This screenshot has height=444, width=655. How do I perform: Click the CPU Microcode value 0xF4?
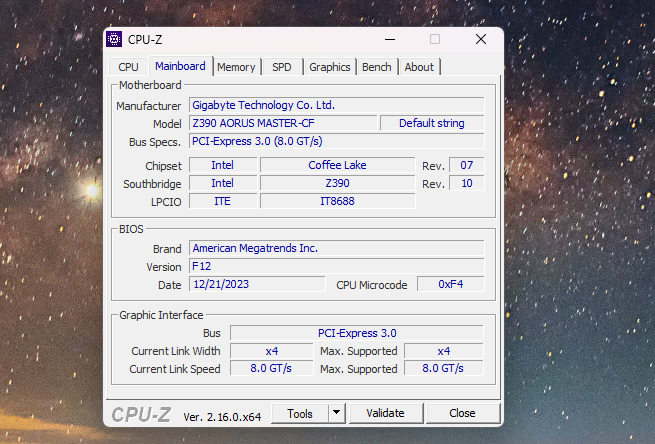451,284
